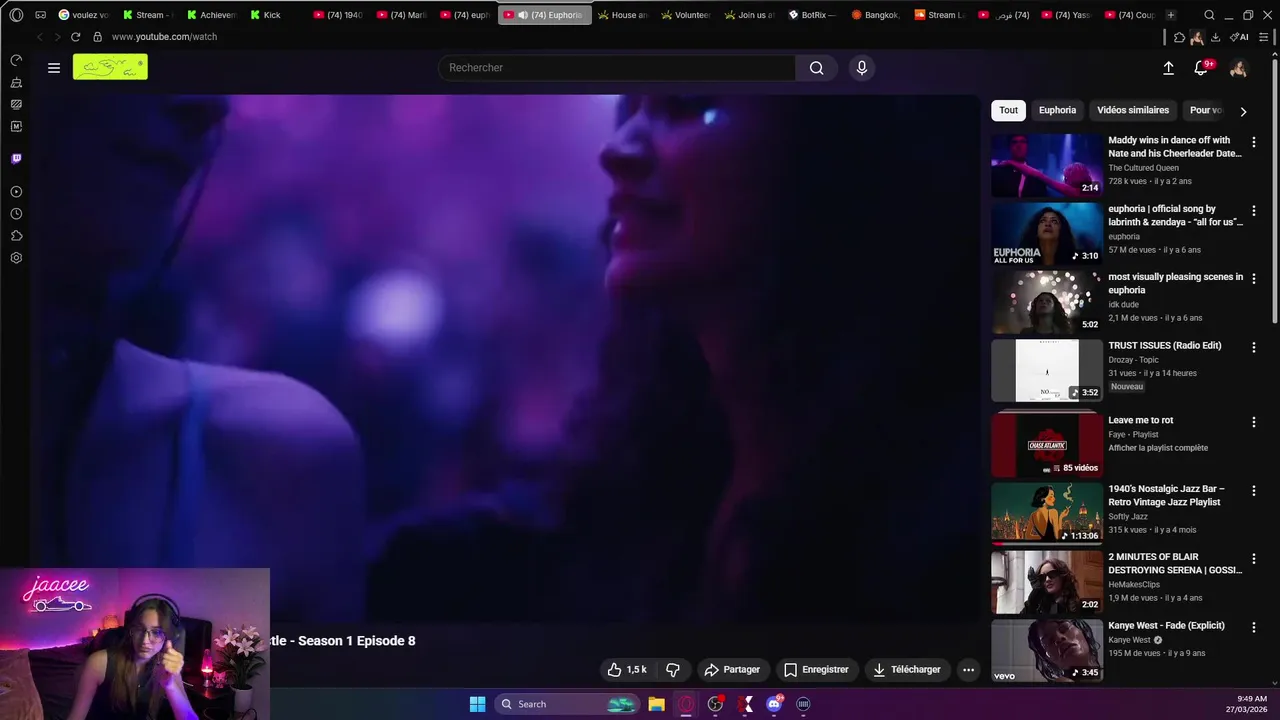Open options for euphoria official song video
This screenshot has width=1280, height=720.
tap(1253, 211)
